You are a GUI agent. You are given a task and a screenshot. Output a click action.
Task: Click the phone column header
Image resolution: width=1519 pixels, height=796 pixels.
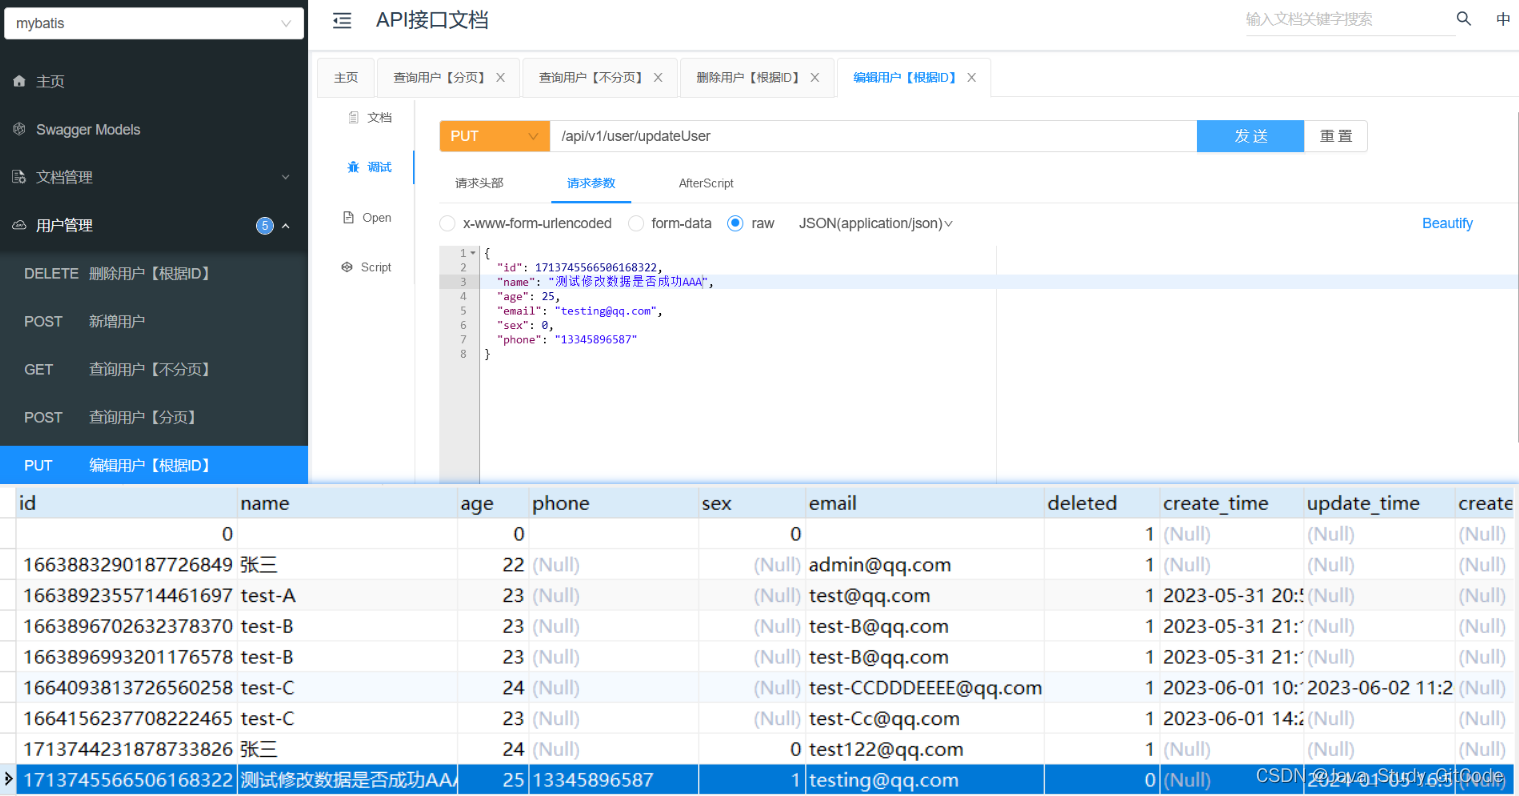[x=614, y=503]
